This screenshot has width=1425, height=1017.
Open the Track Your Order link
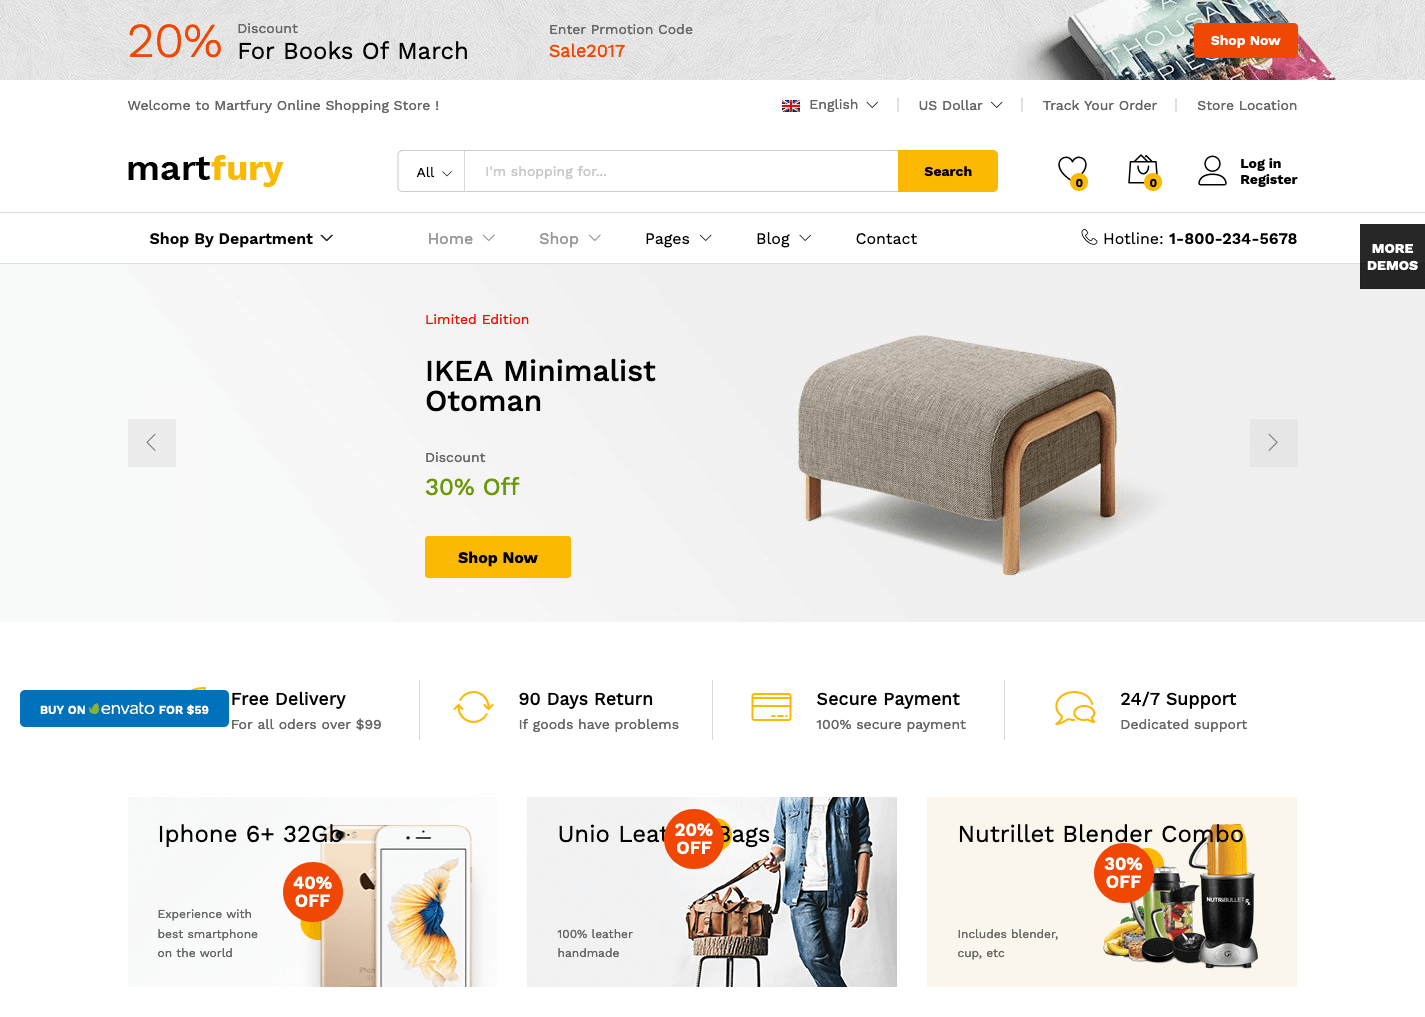pyautogui.click(x=1099, y=105)
